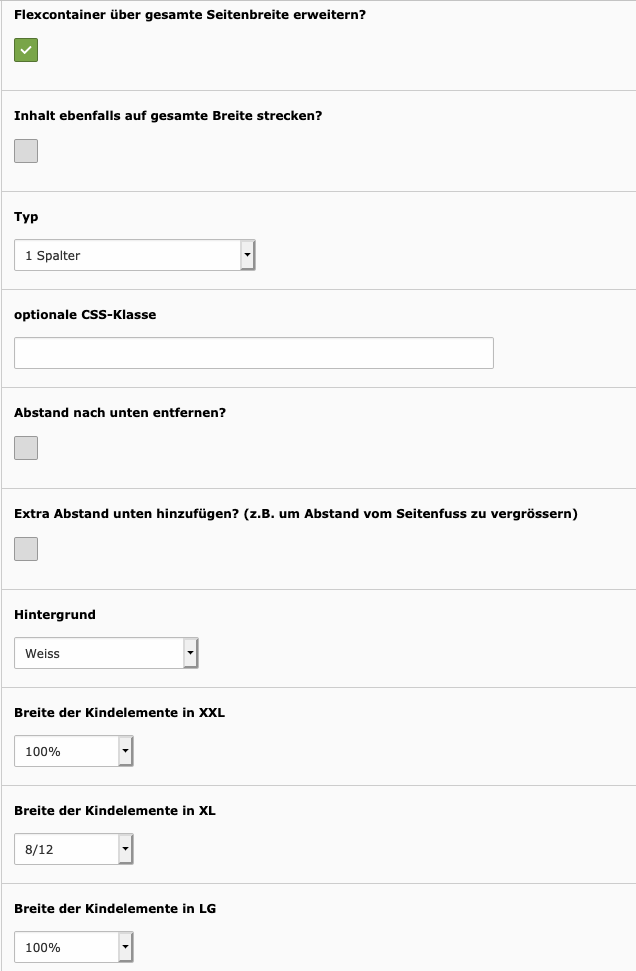Click the 'Breite der Kindelemente in XL' label
The width and height of the screenshot is (636, 971).
point(115,811)
